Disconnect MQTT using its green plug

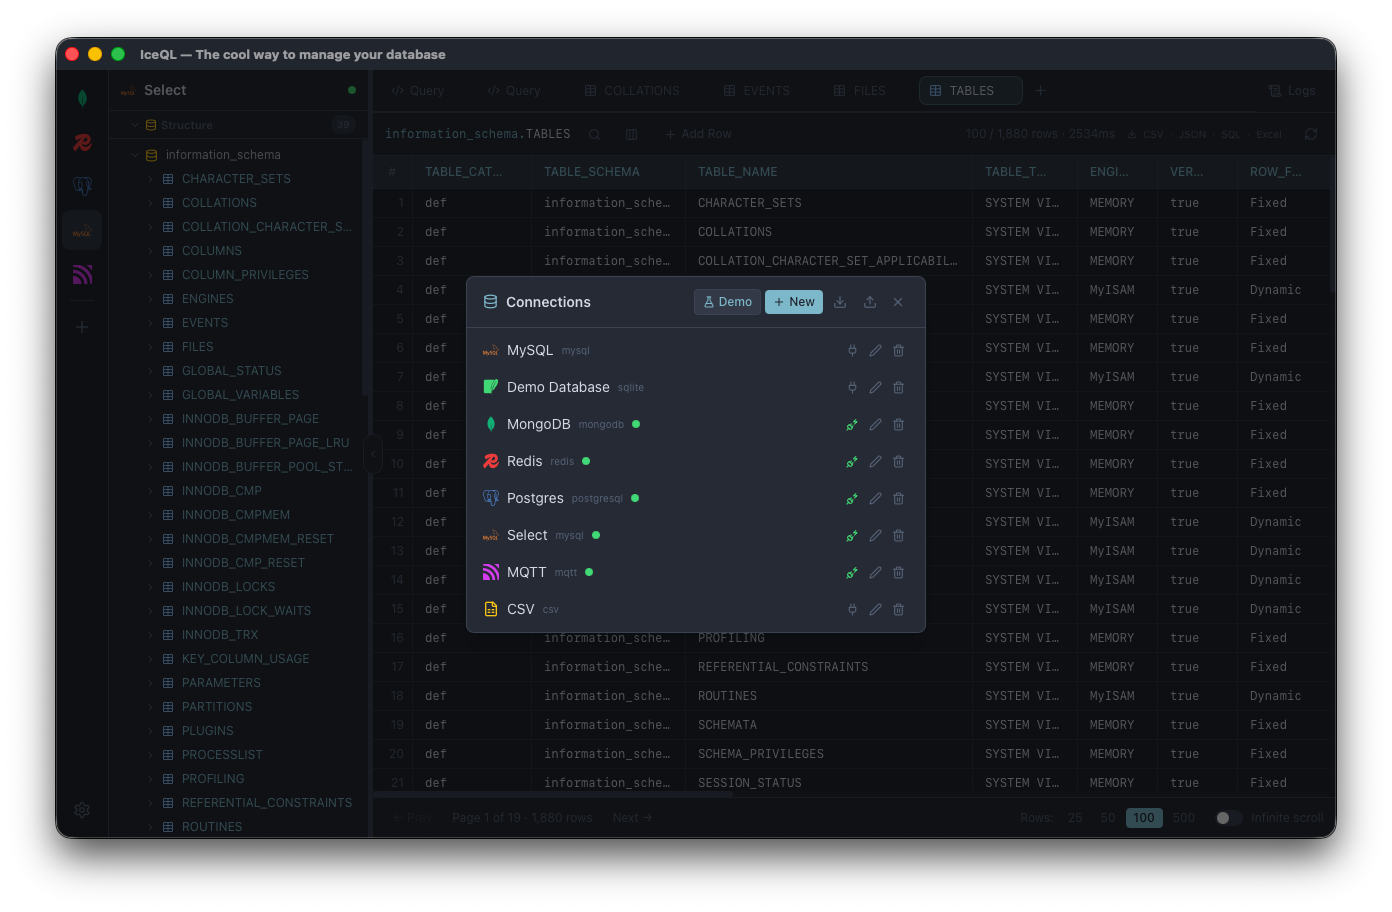point(852,573)
